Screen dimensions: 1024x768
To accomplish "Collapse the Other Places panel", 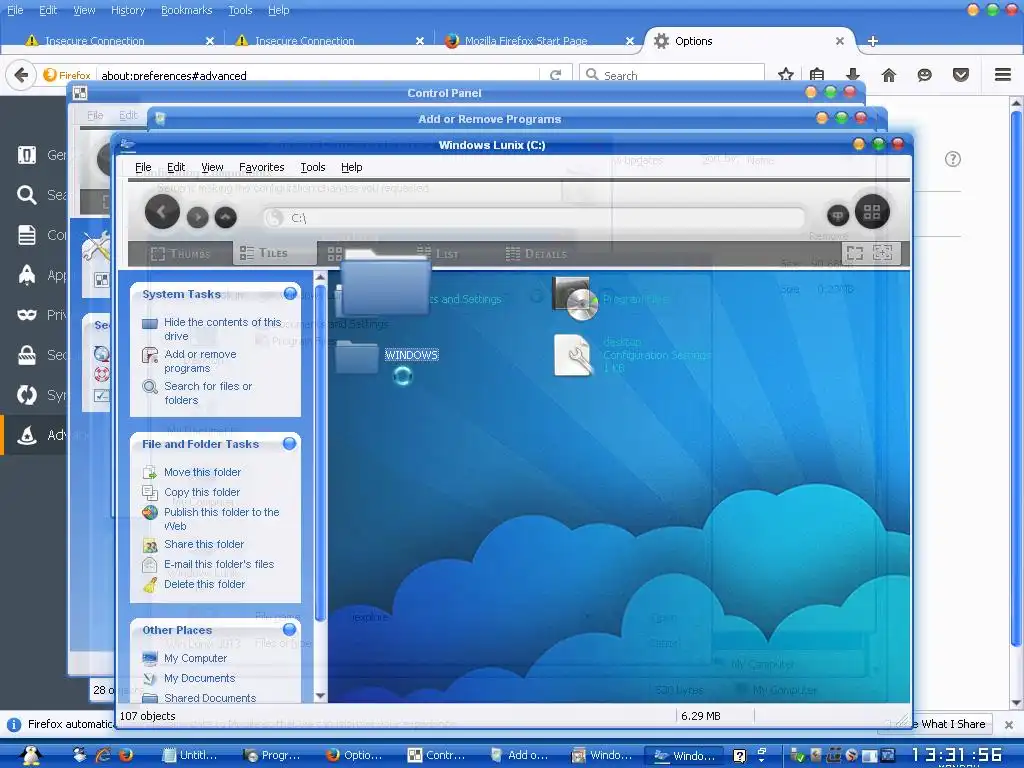I will click(x=289, y=630).
